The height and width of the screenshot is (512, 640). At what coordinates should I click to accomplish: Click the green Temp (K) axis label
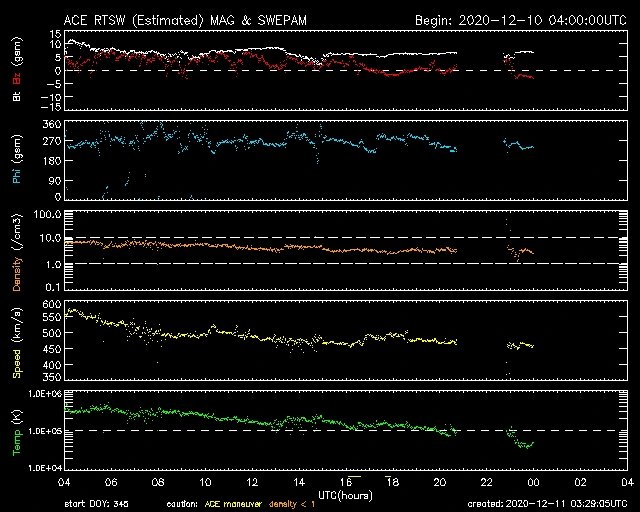coord(16,431)
